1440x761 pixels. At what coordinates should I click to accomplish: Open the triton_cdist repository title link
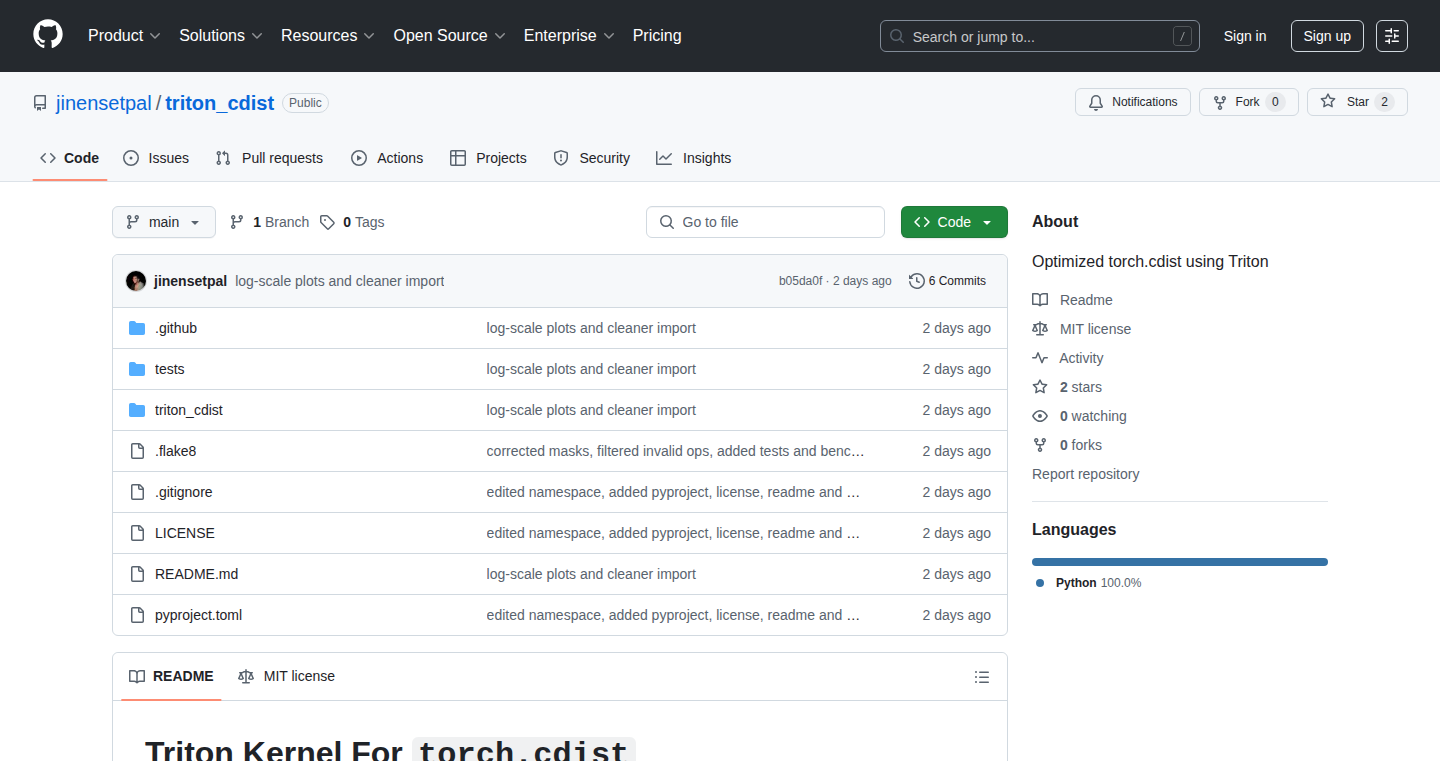point(219,103)
